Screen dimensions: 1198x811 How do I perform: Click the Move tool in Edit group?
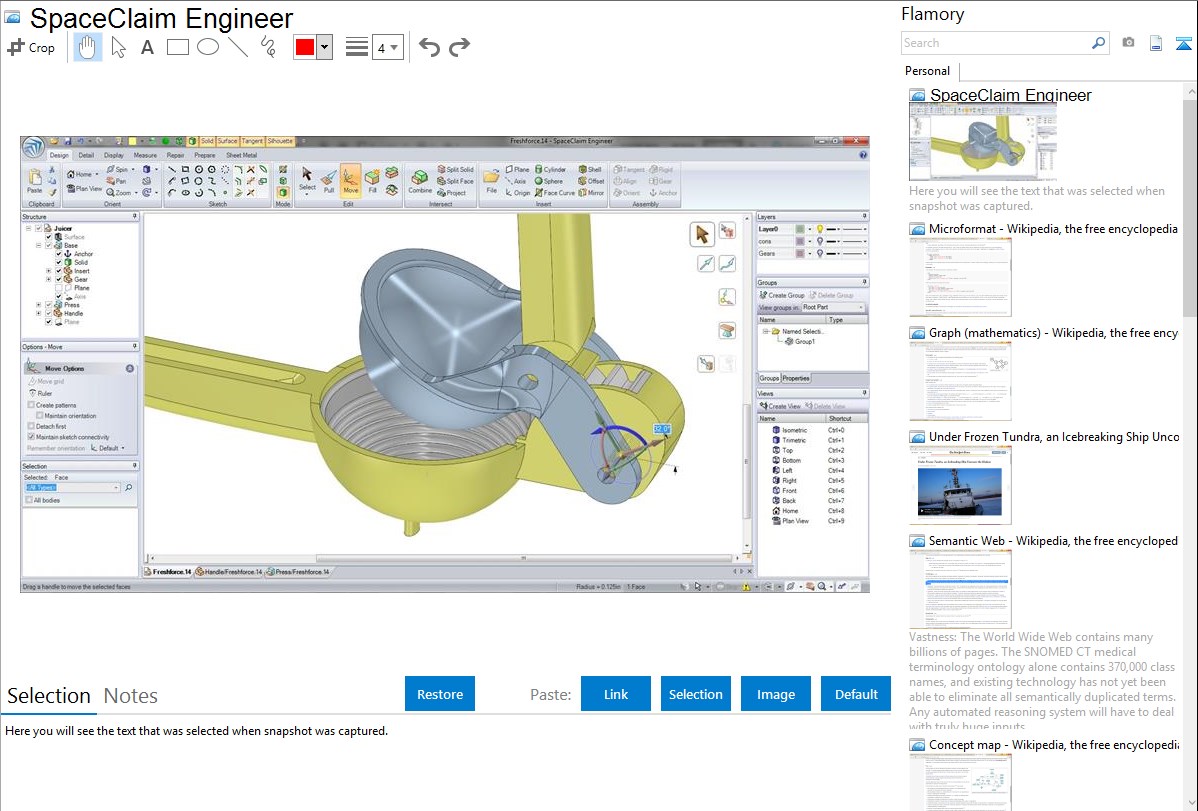click(351, 180)
